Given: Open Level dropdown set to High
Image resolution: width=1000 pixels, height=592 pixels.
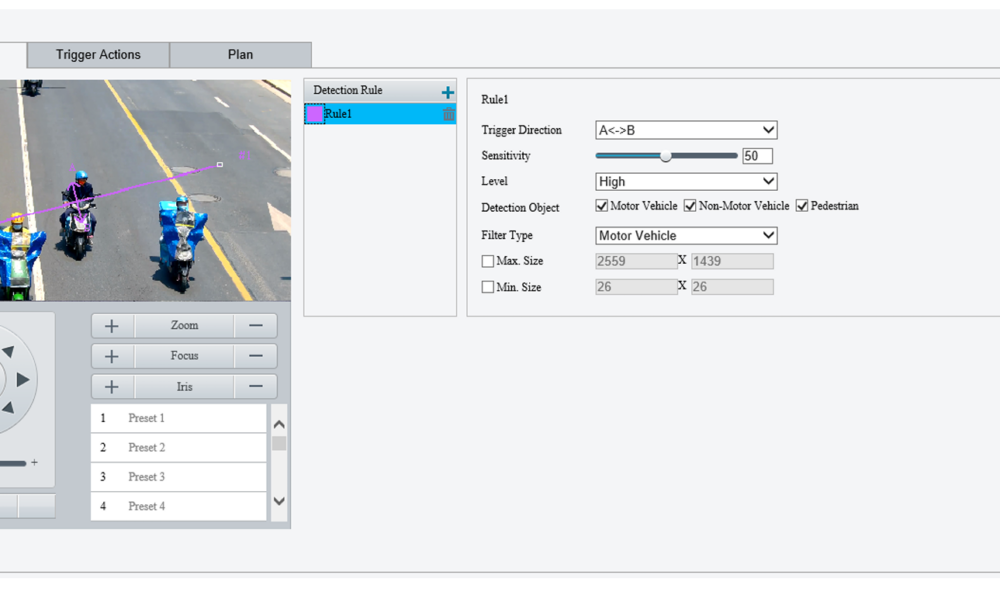Looking at the screenshot, I should click(x=686, y=182).
